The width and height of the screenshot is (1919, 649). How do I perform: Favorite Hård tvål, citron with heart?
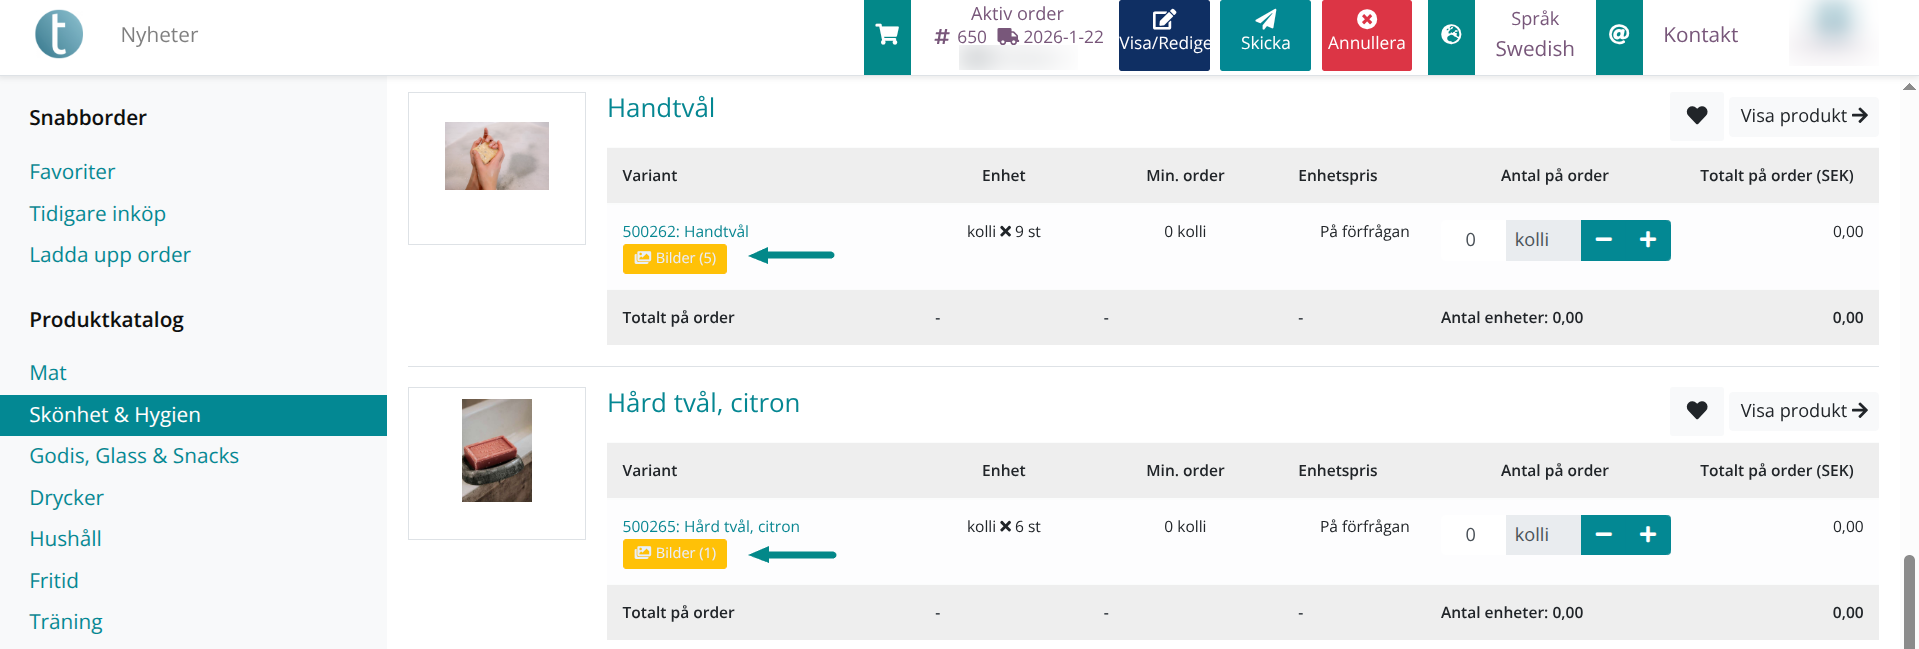click(x=1697, y=411)
